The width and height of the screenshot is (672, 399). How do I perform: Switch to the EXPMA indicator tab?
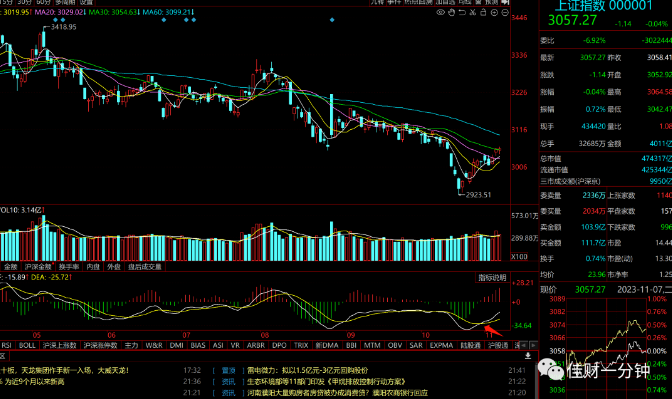tap(441, 345)
